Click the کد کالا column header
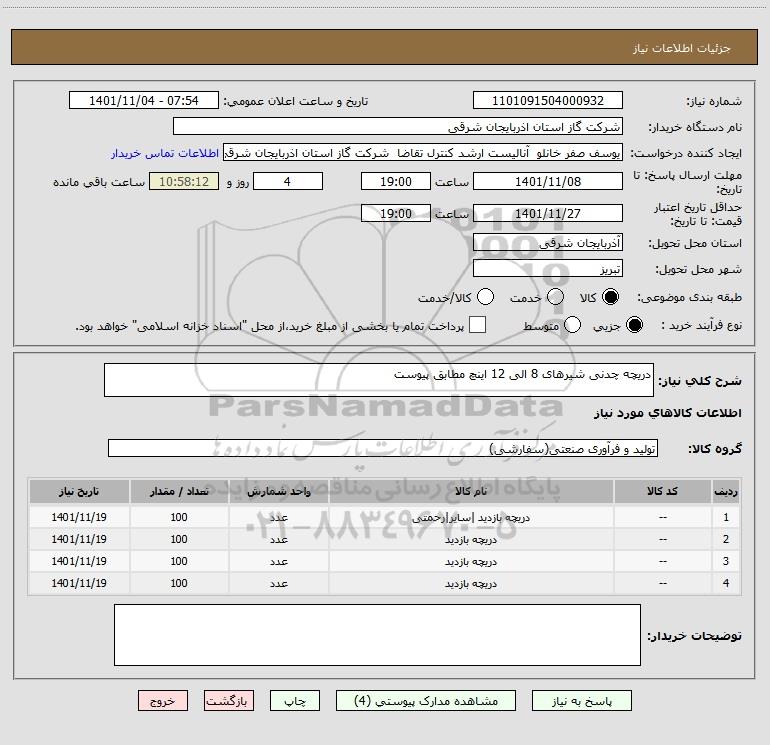Screen dimensions: 770x745 click(662, 492)
